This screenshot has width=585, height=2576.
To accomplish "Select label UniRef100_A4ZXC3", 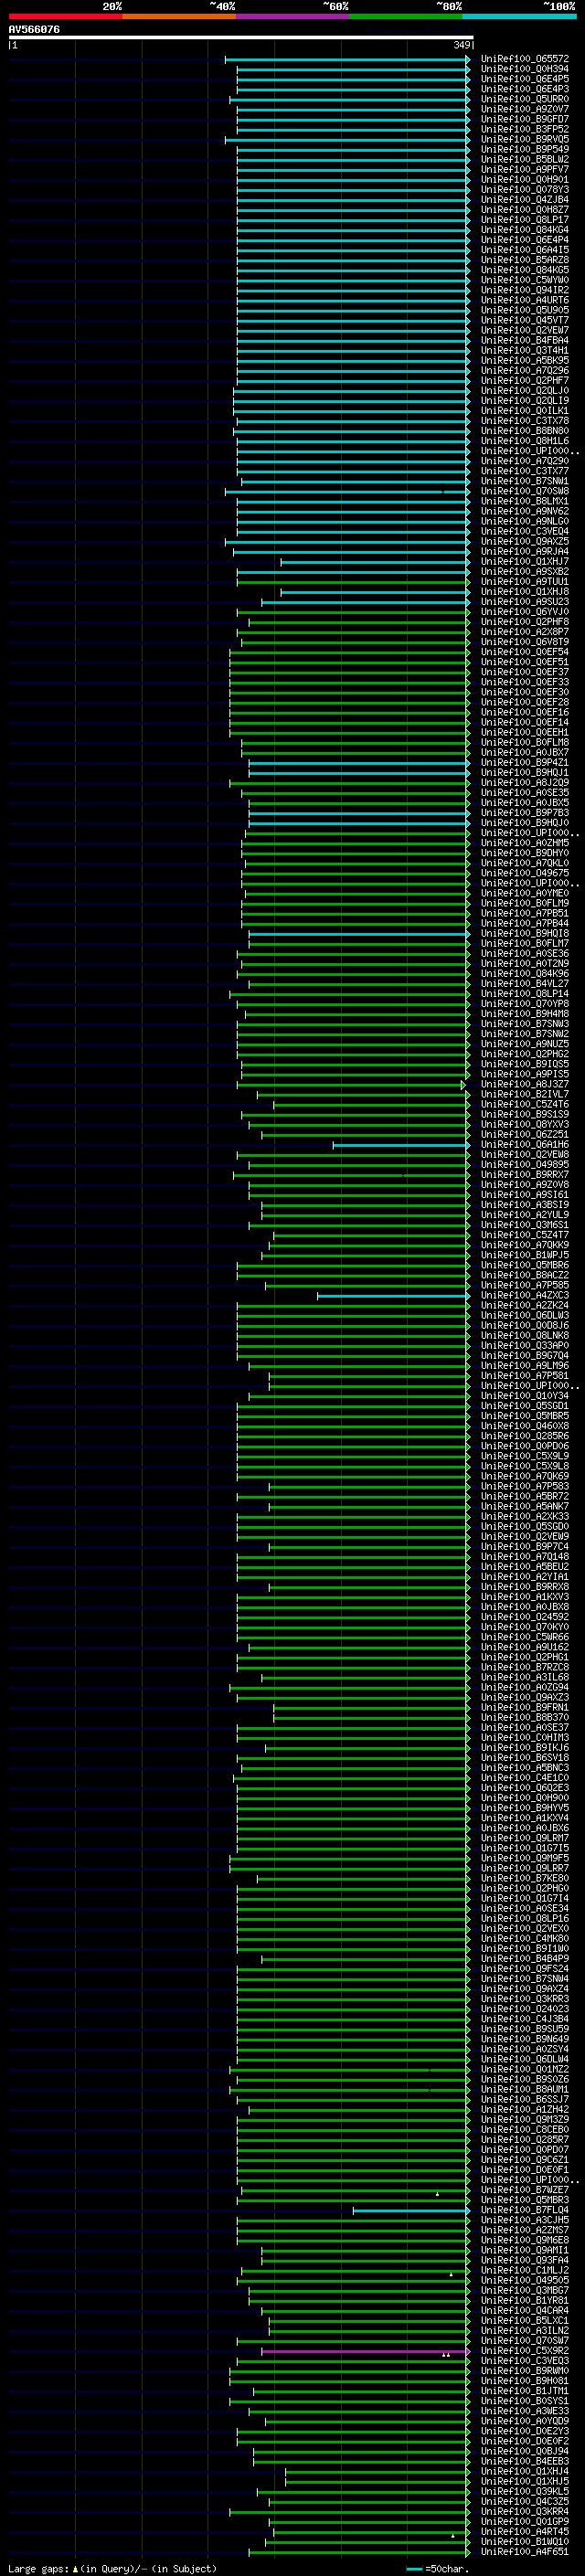I will coord(525,1297).
